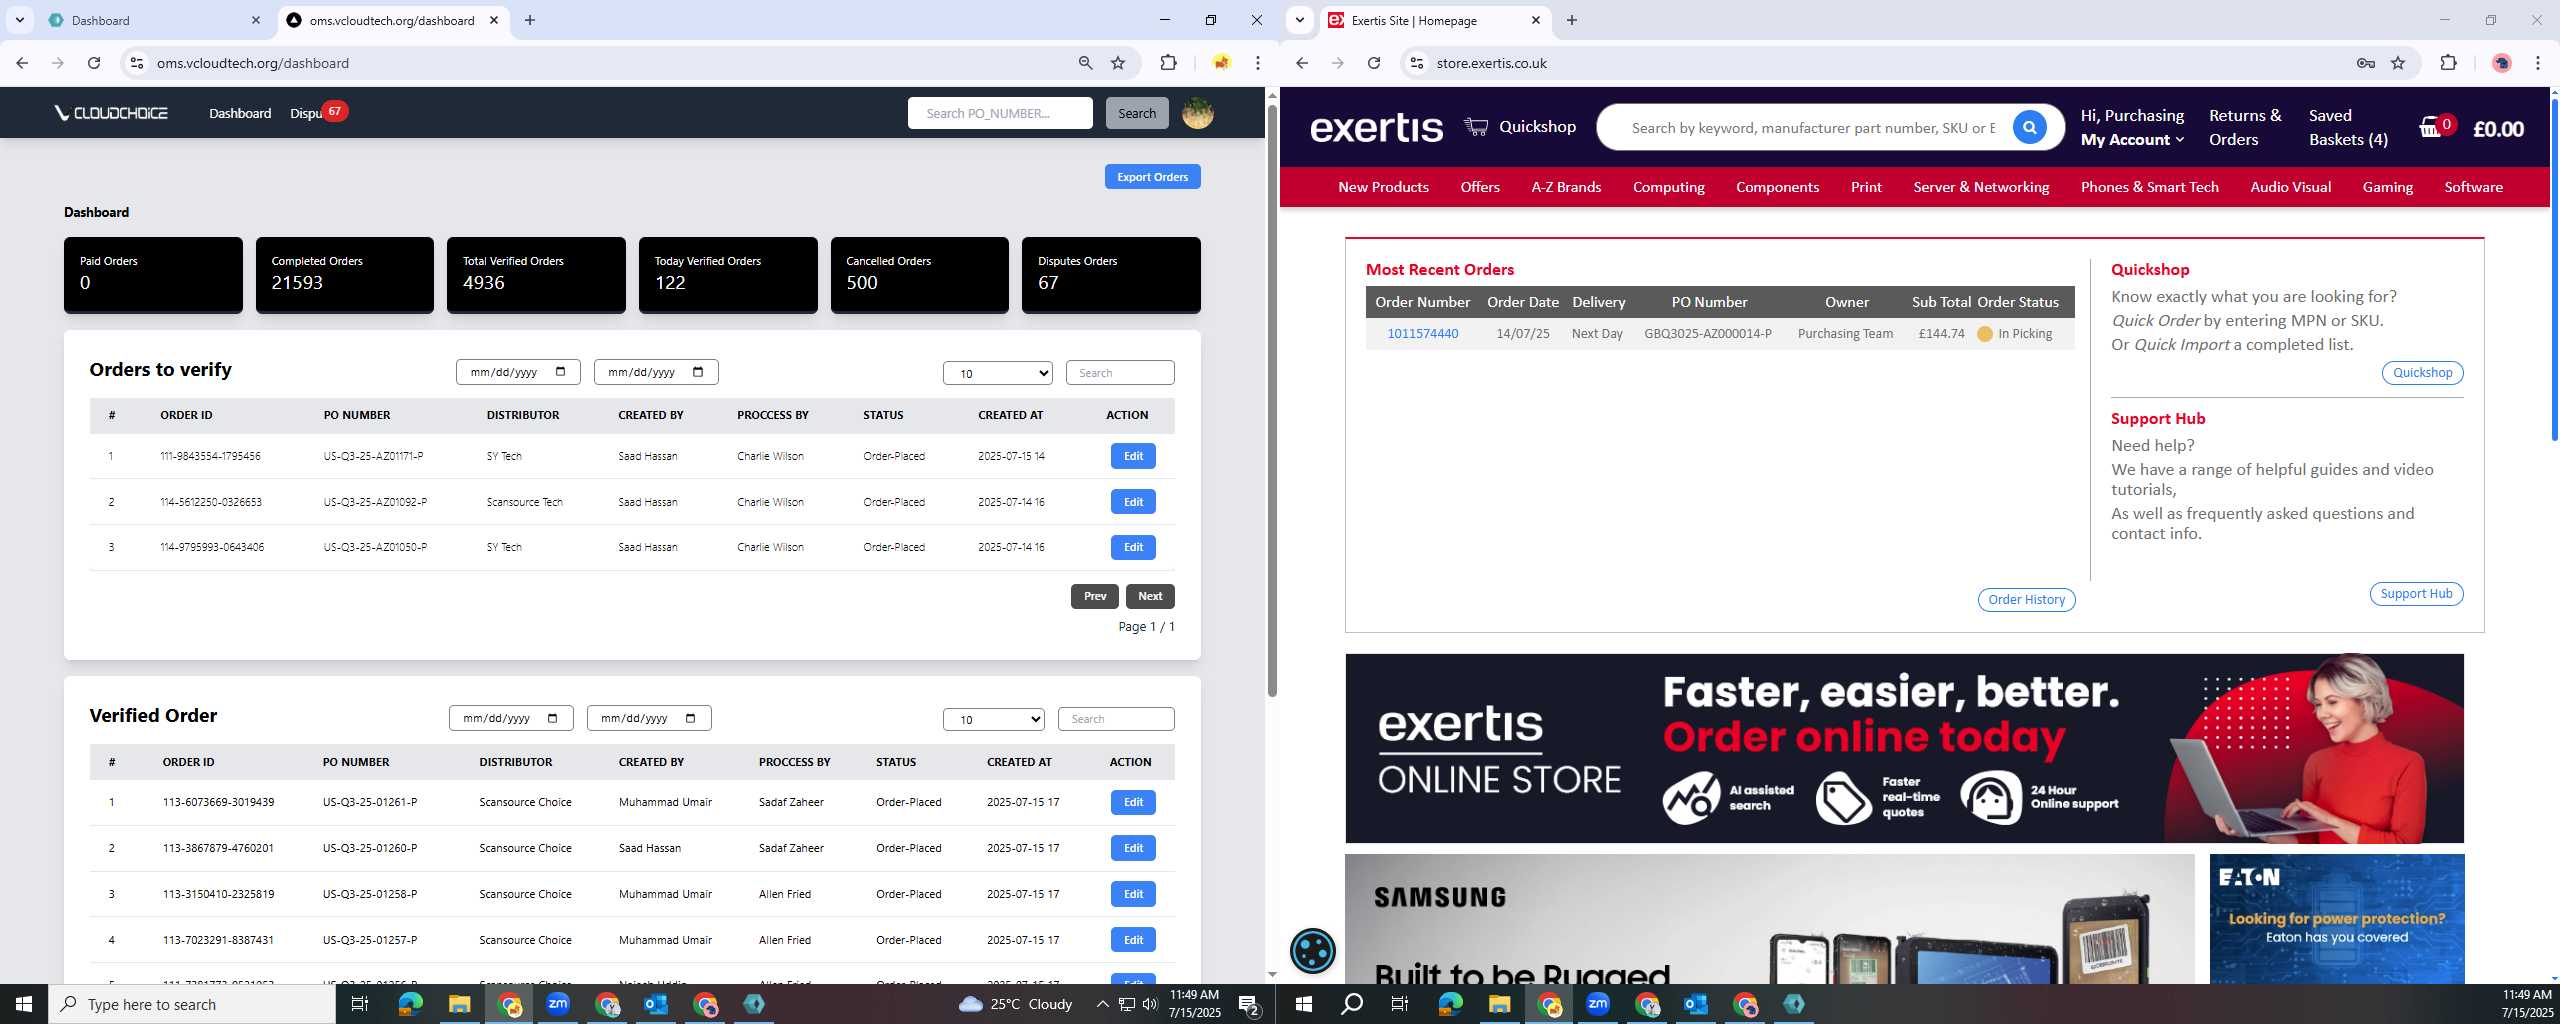Viewport: 2560px width, 1024px height.
Task: Open left Chrome three-dot menu
Action: pos(1257,63)
